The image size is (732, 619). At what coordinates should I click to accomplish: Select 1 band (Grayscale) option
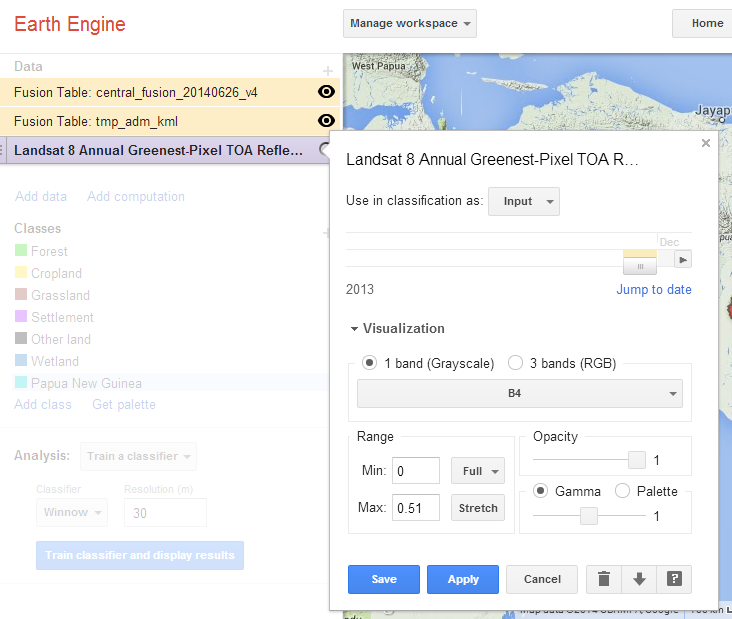pyautogui.click(x=369, y=363)
